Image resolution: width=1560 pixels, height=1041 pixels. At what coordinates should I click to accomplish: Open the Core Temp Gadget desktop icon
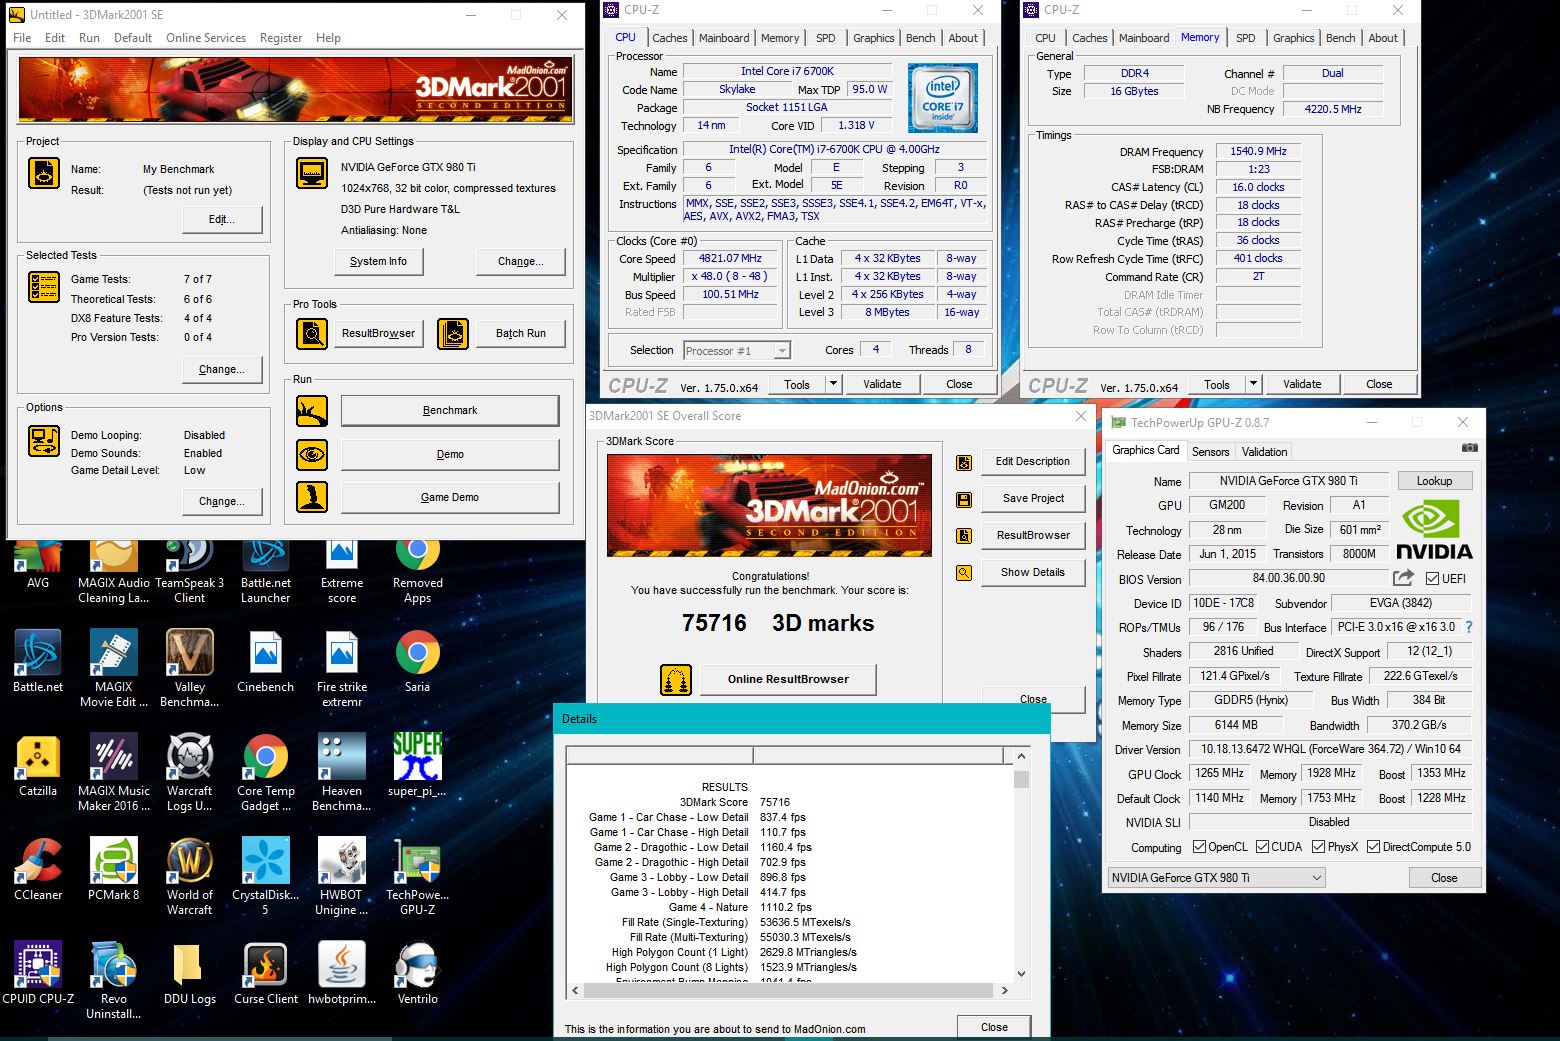(266, 773)
